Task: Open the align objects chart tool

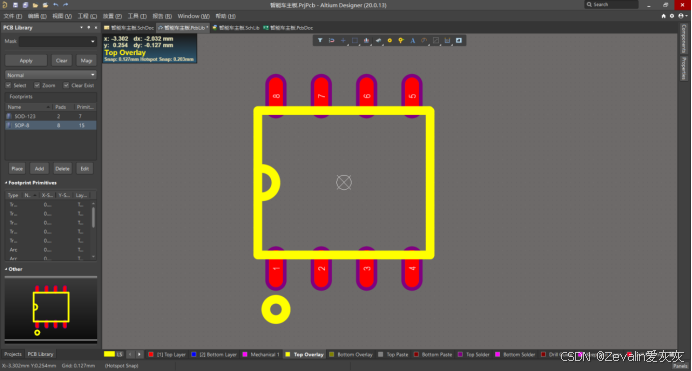Action: (366, 40)
